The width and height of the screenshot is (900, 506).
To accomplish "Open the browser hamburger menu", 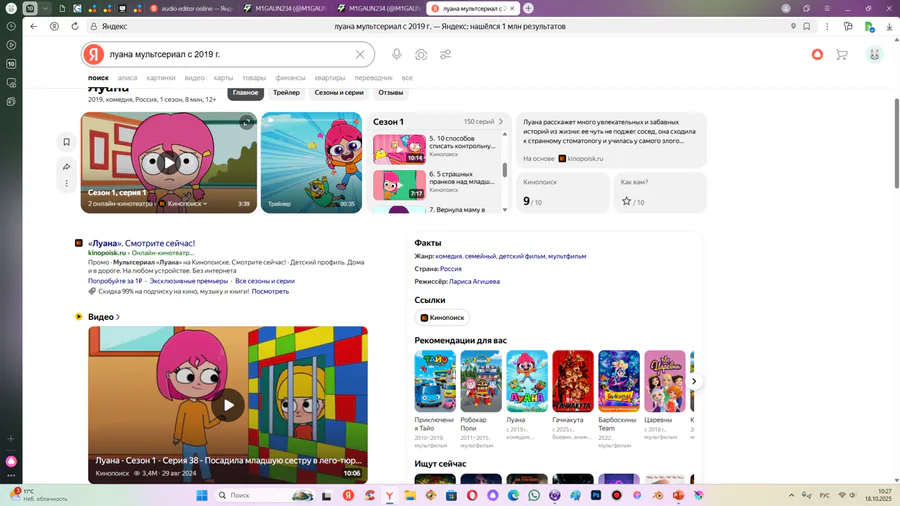I will tap(827, 9).
